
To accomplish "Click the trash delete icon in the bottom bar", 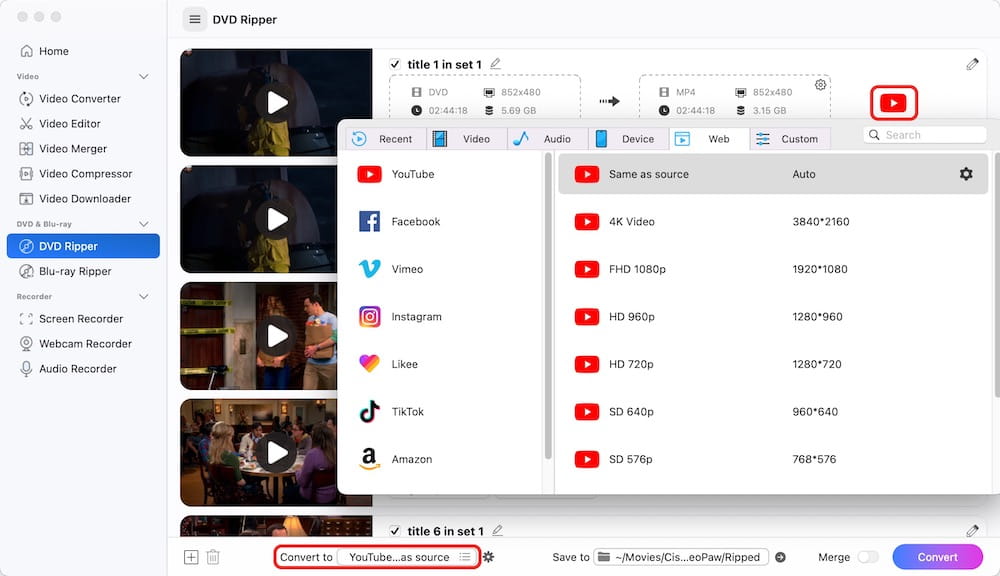I will click(213, 557).
